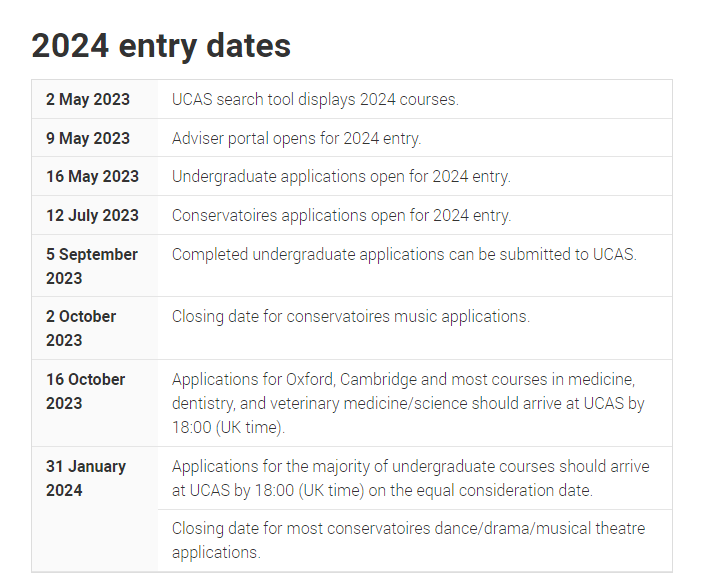
Task: Click the Oxford, Cambridge and medicine deadline text
Action: [x=403, y=379]
